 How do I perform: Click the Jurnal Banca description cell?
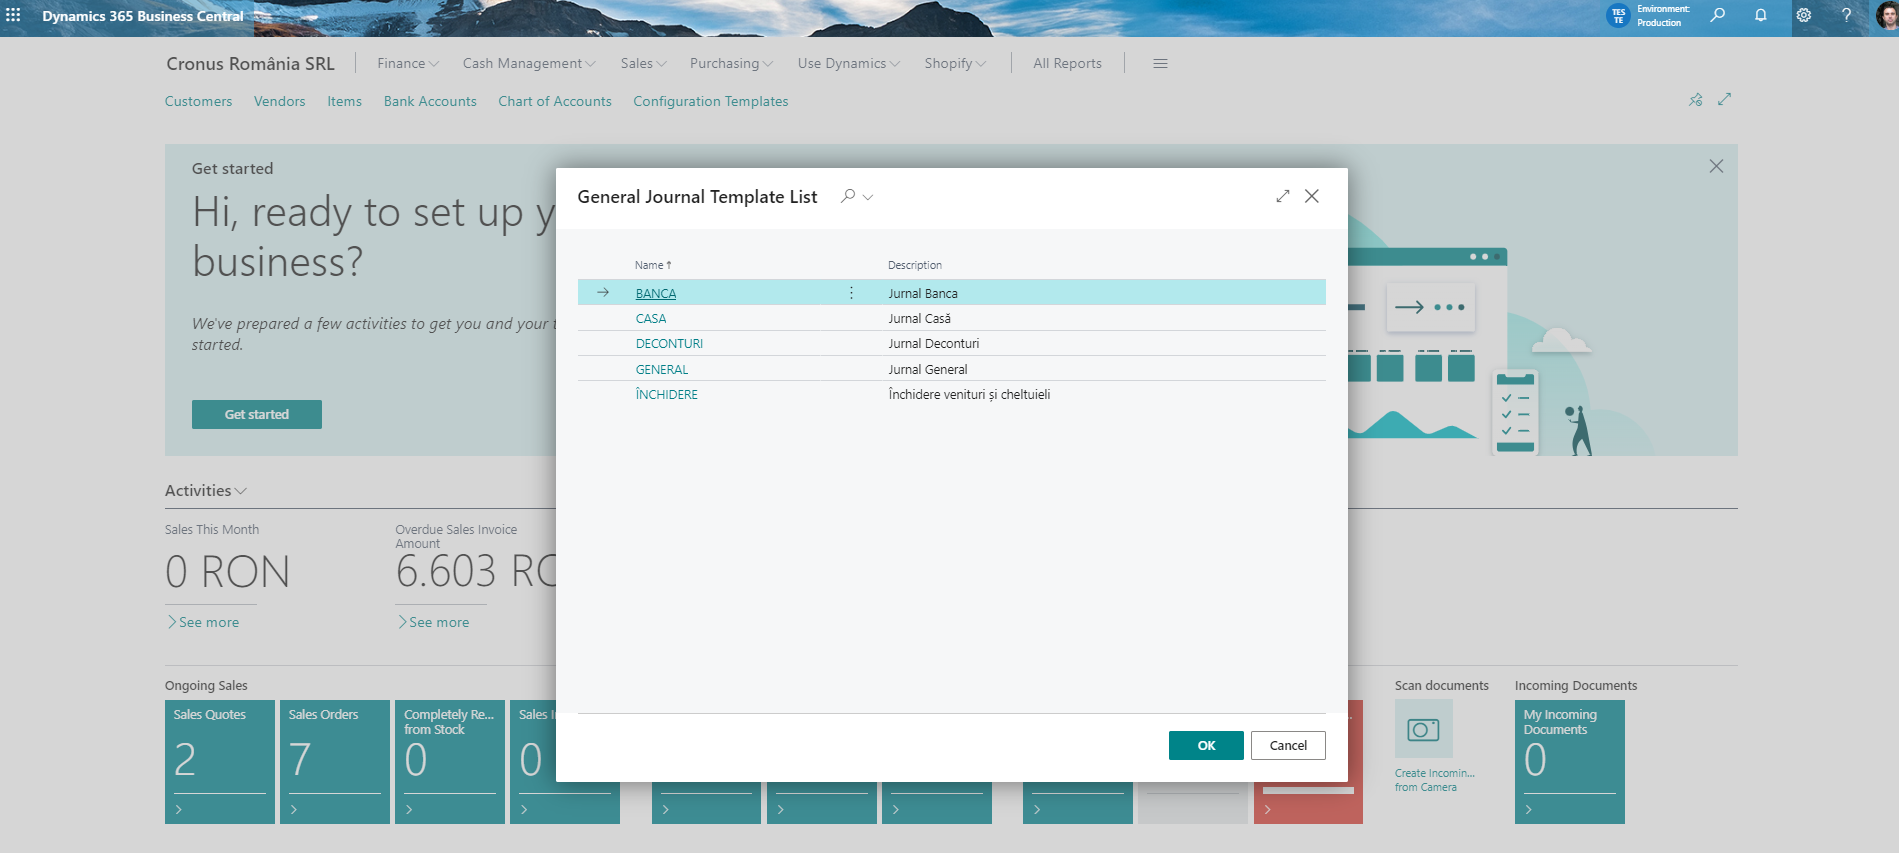923,293
